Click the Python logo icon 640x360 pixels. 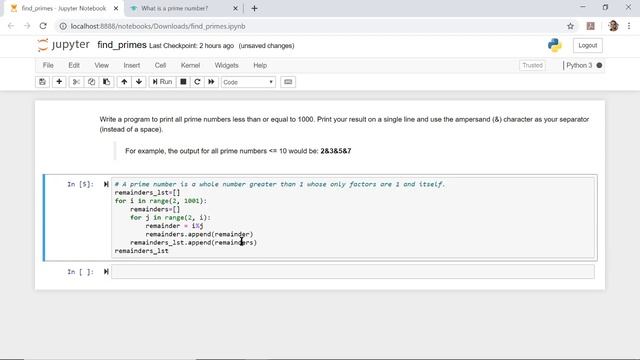click(x=555, y=45)
